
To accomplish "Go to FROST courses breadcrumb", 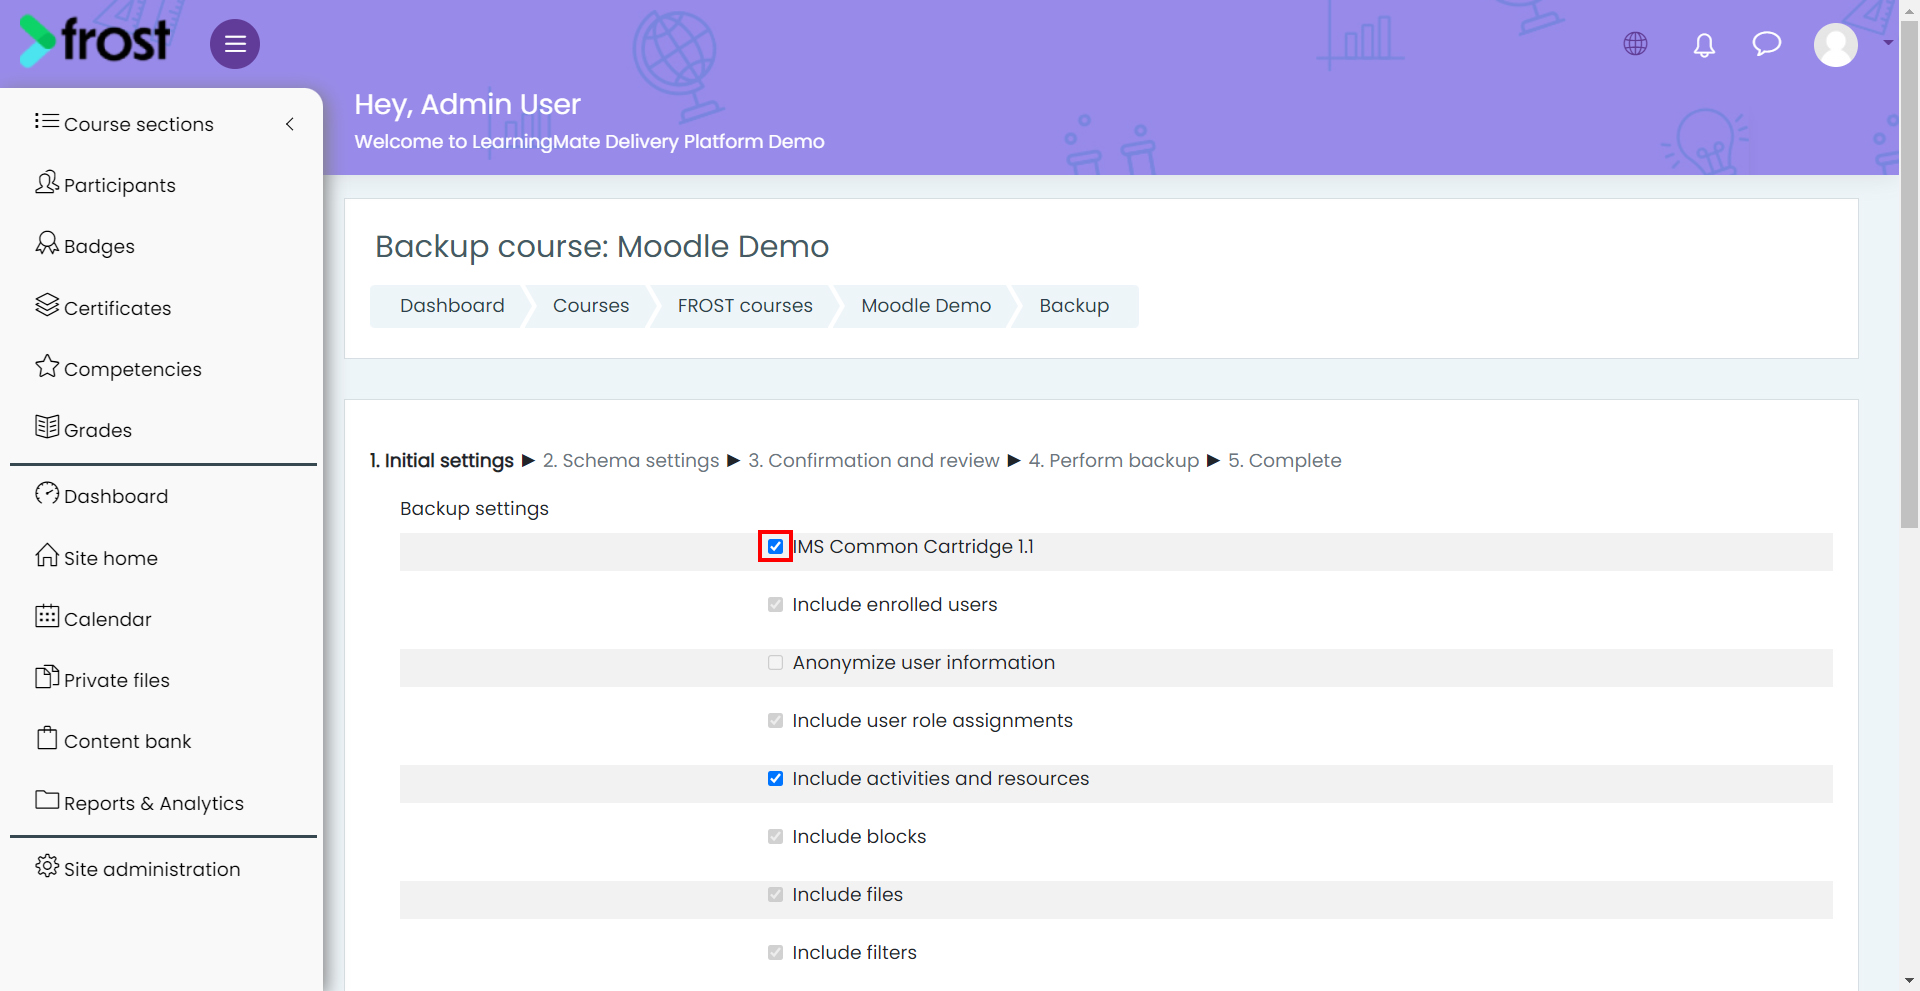I will 745,306.
